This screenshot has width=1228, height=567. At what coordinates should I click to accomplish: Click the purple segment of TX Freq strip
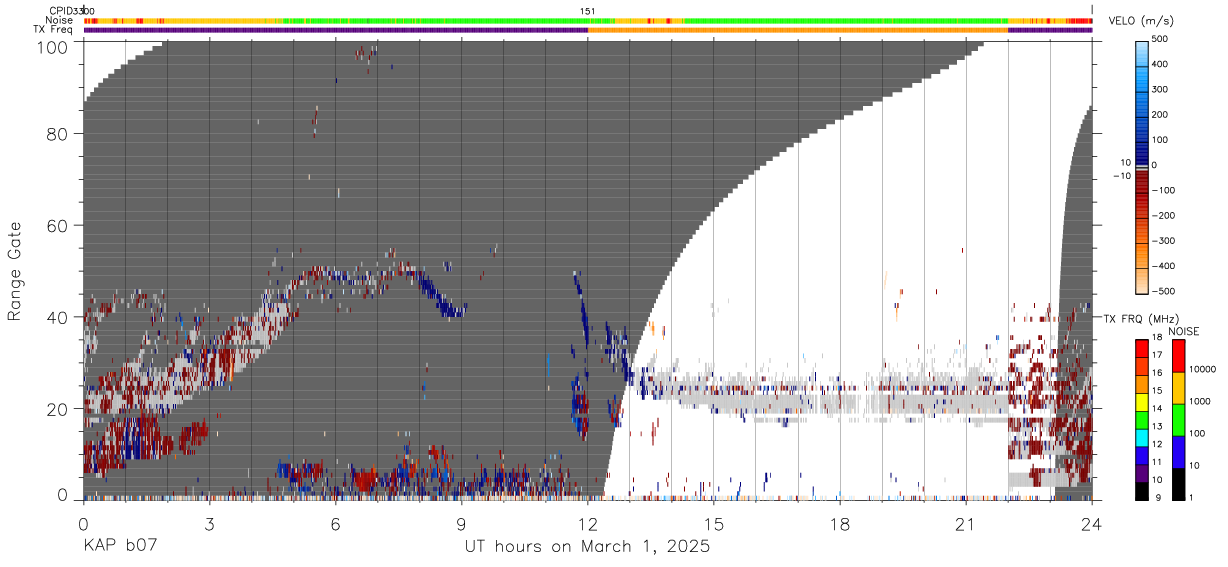point(336,30)
